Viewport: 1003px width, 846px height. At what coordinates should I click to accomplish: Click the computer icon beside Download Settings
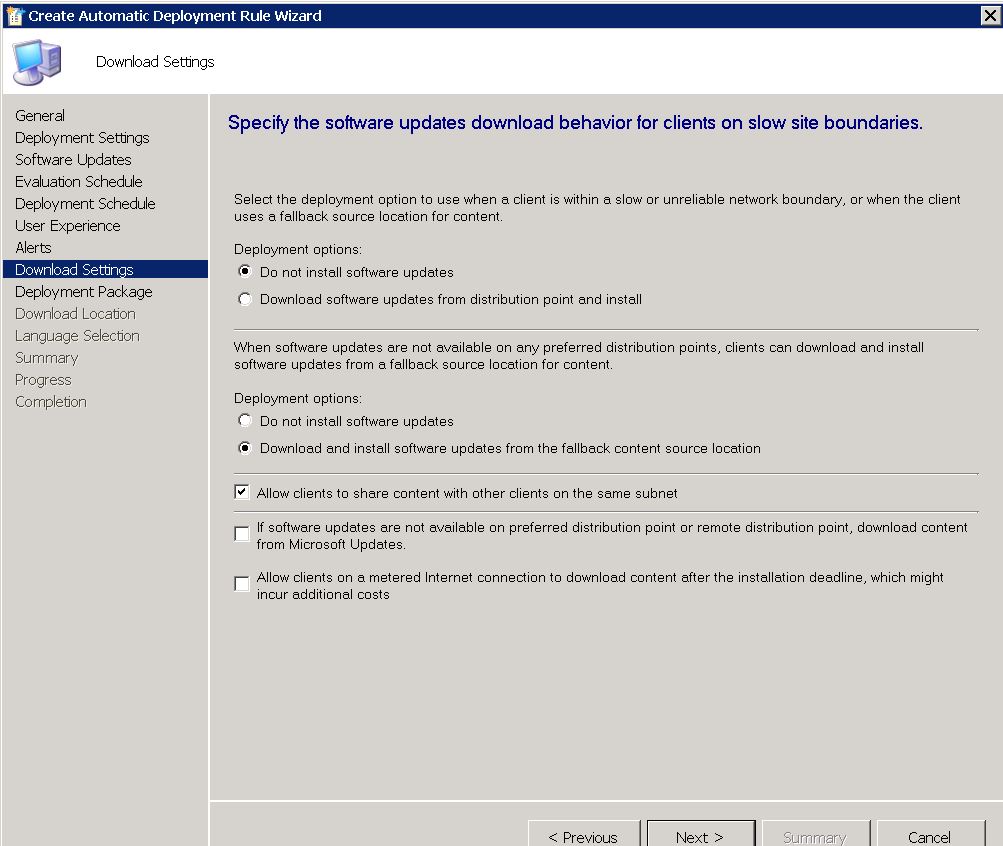tap(37, 62)
